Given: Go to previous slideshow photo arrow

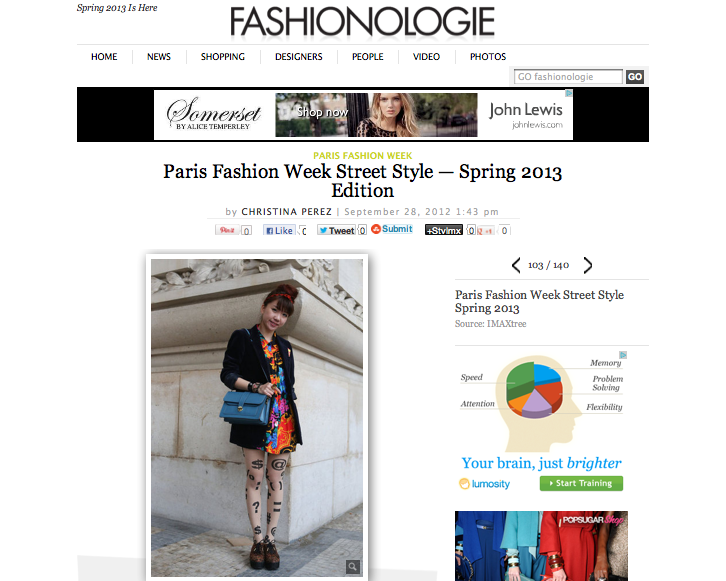Looking at the screenshot, I should coord(516,265).
